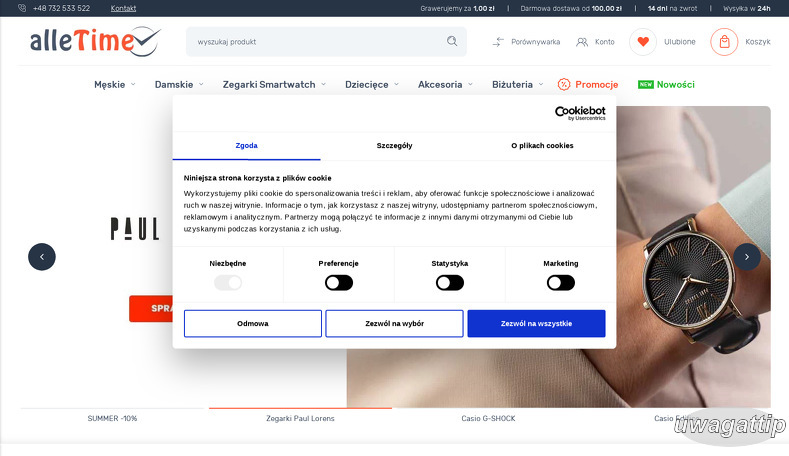Enable the Statystyka cookie toggle

coord(450,283)
